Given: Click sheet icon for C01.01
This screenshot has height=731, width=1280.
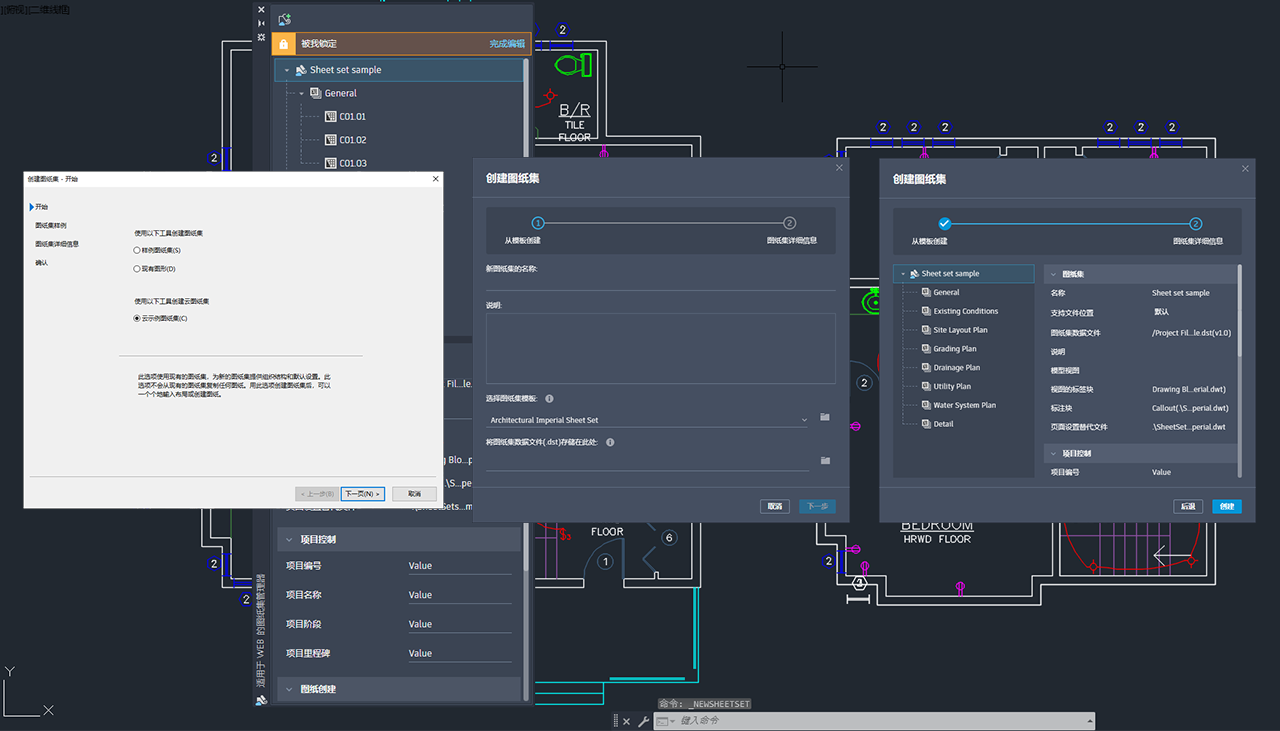Looking at the screenshot, I should [331, 117].
